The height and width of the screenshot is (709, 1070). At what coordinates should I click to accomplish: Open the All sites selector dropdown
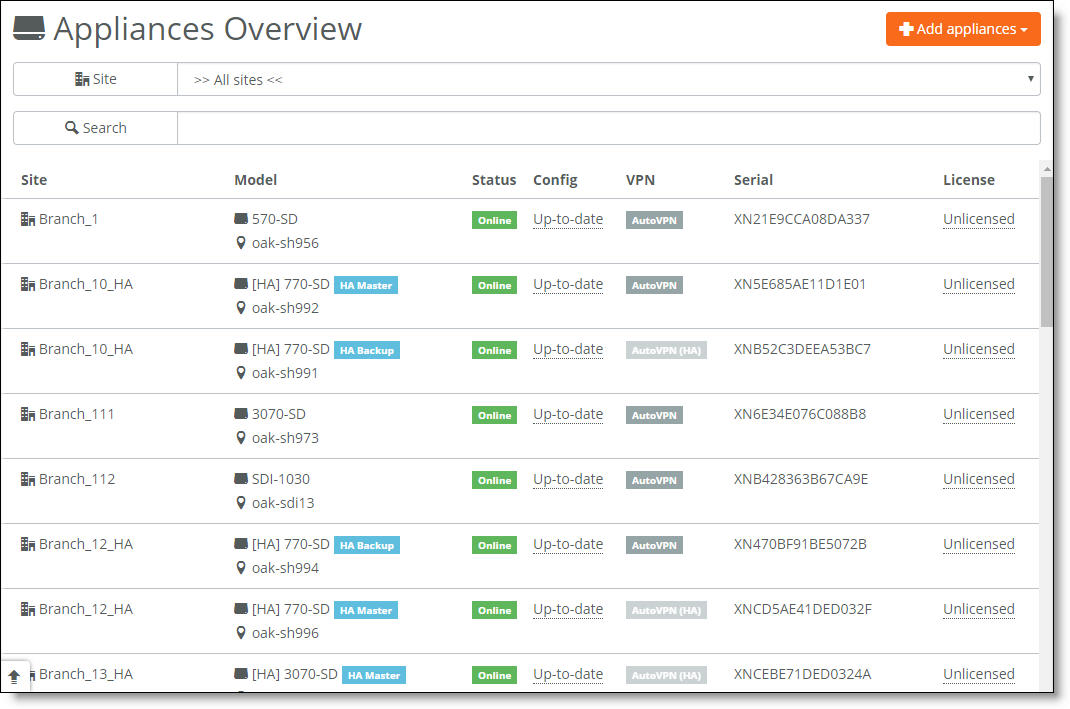coord(609,79)
